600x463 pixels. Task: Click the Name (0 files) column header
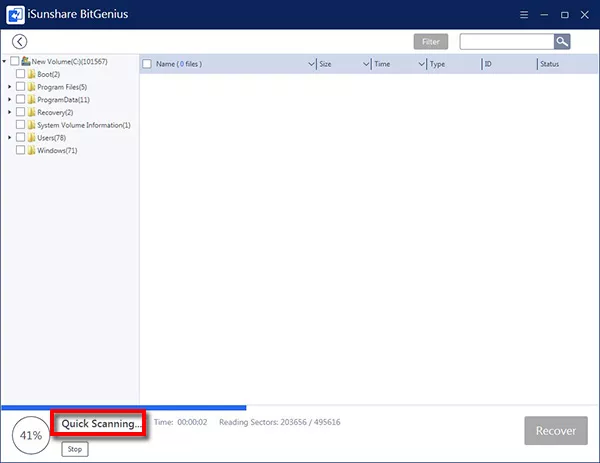click(x=179, y=64)
